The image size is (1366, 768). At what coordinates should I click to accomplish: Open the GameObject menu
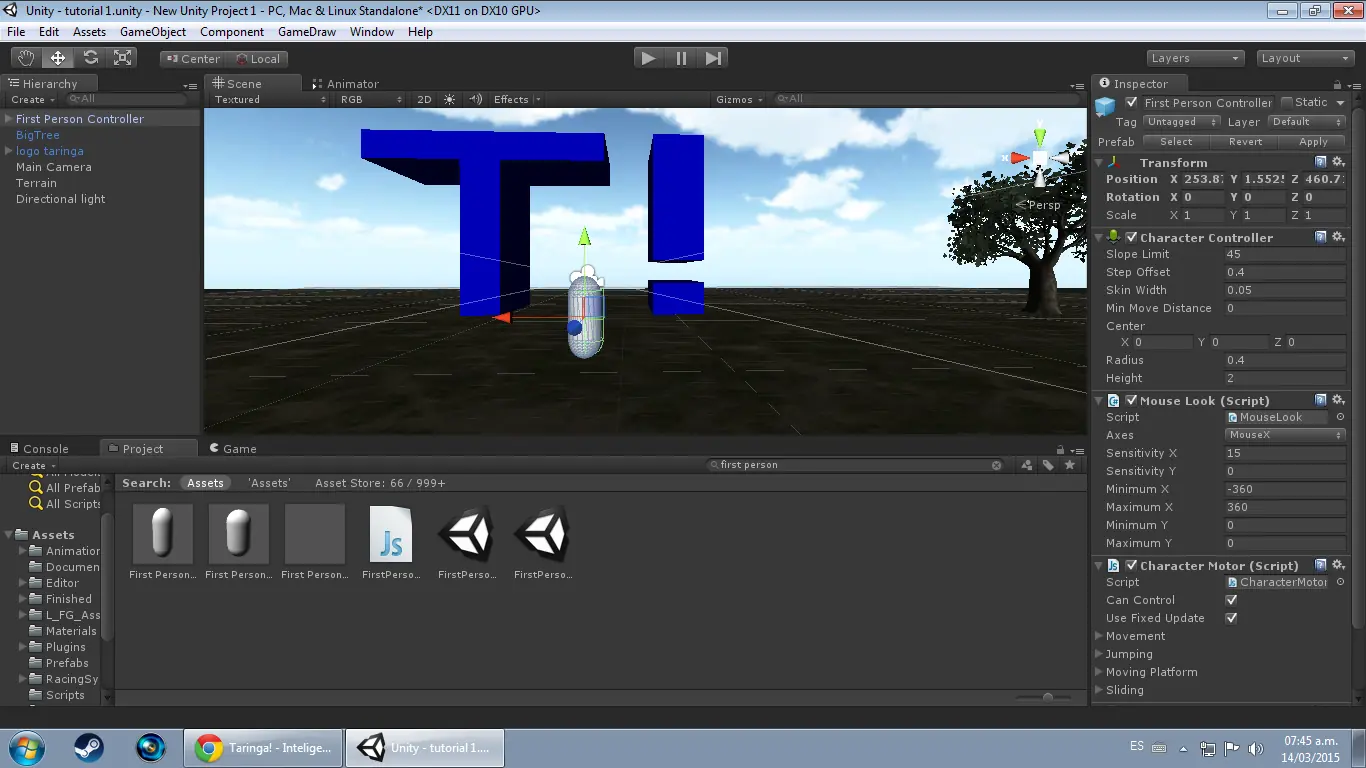(153, 32)
